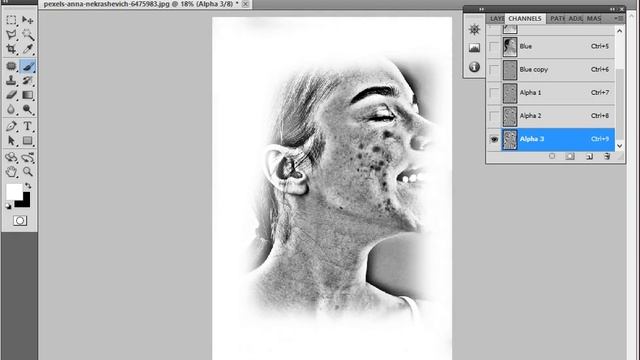Viewport: 640px width, 360px height.
Task: Pick the Clone Stamp tool
Action: coord(11,80)
